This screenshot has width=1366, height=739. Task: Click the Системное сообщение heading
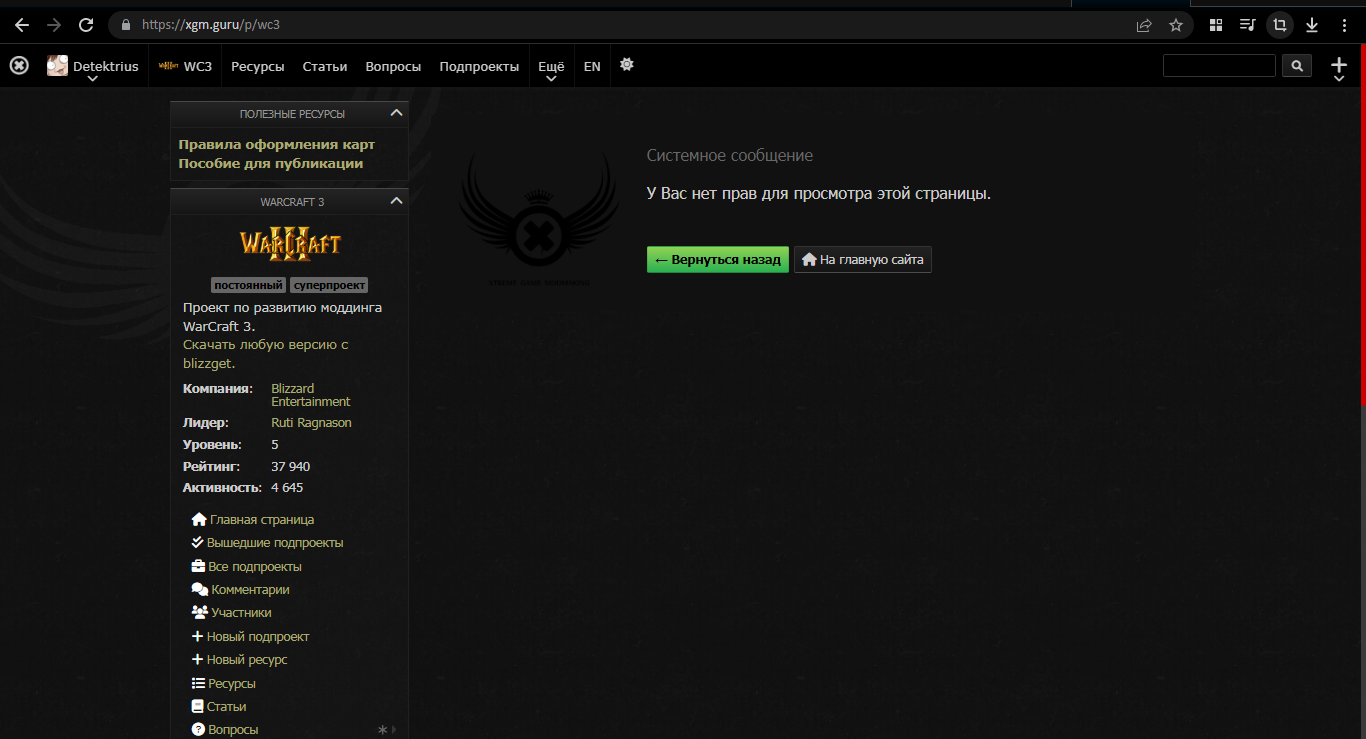click(x=730, y=156)
